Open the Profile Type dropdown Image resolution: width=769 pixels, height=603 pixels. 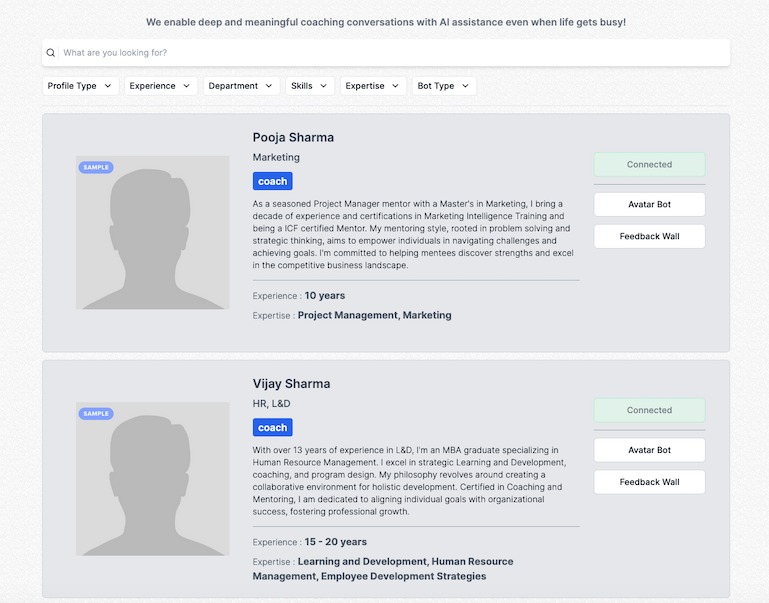point(81,86)
